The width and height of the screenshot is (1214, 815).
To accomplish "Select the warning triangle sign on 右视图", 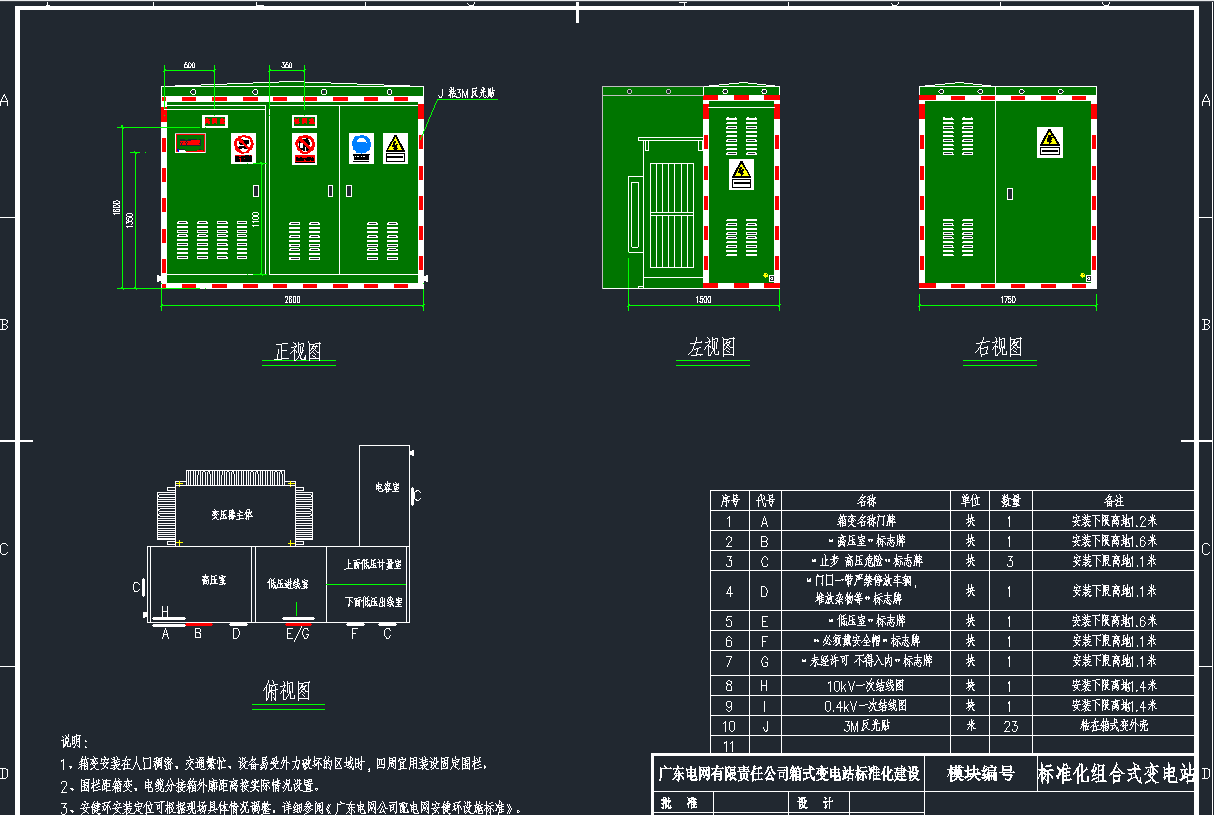I will pyautogui.click(x=1049, y=143).
